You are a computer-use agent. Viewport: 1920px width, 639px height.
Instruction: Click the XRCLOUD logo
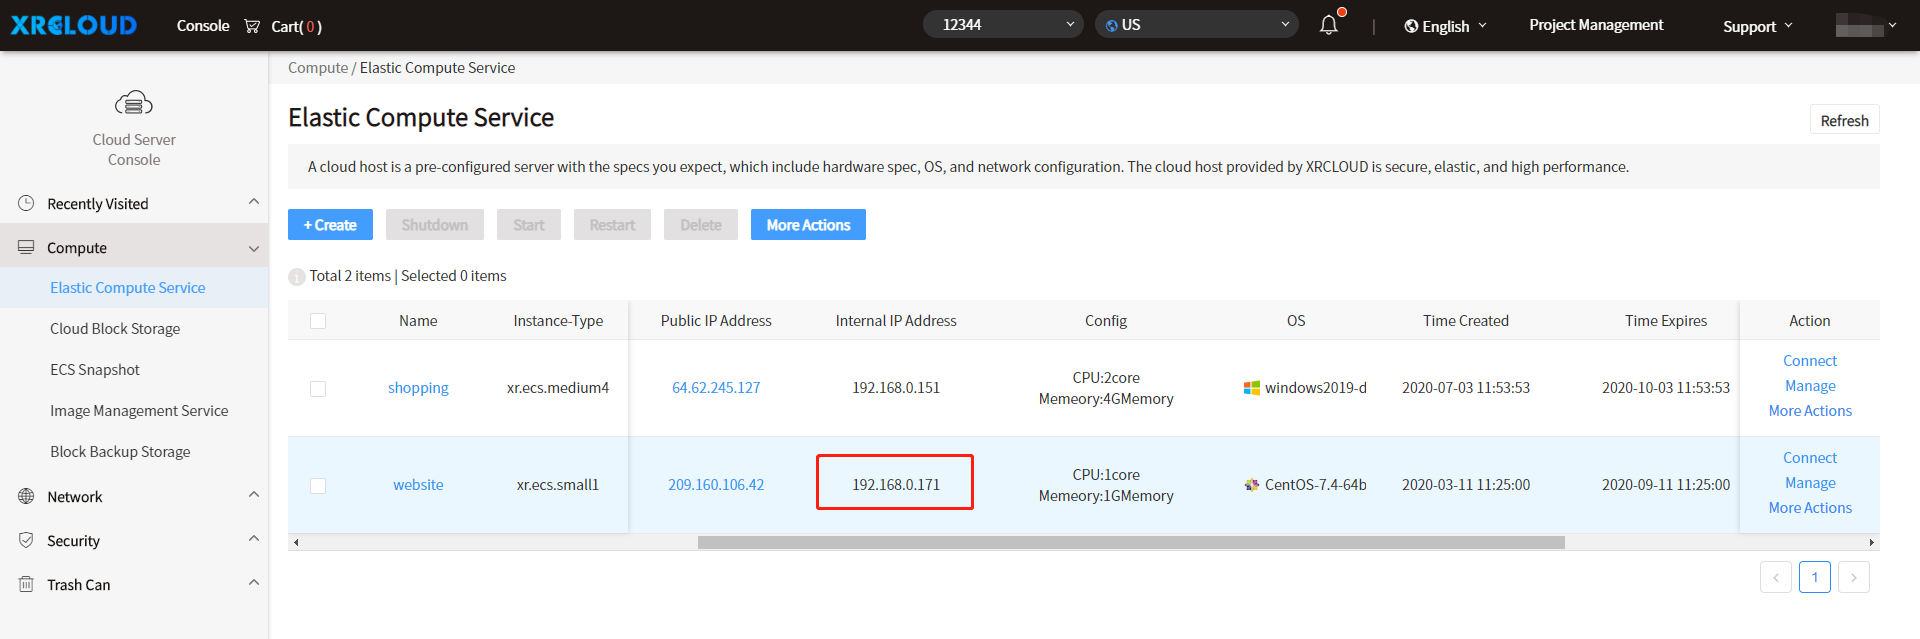pos(74,25)
